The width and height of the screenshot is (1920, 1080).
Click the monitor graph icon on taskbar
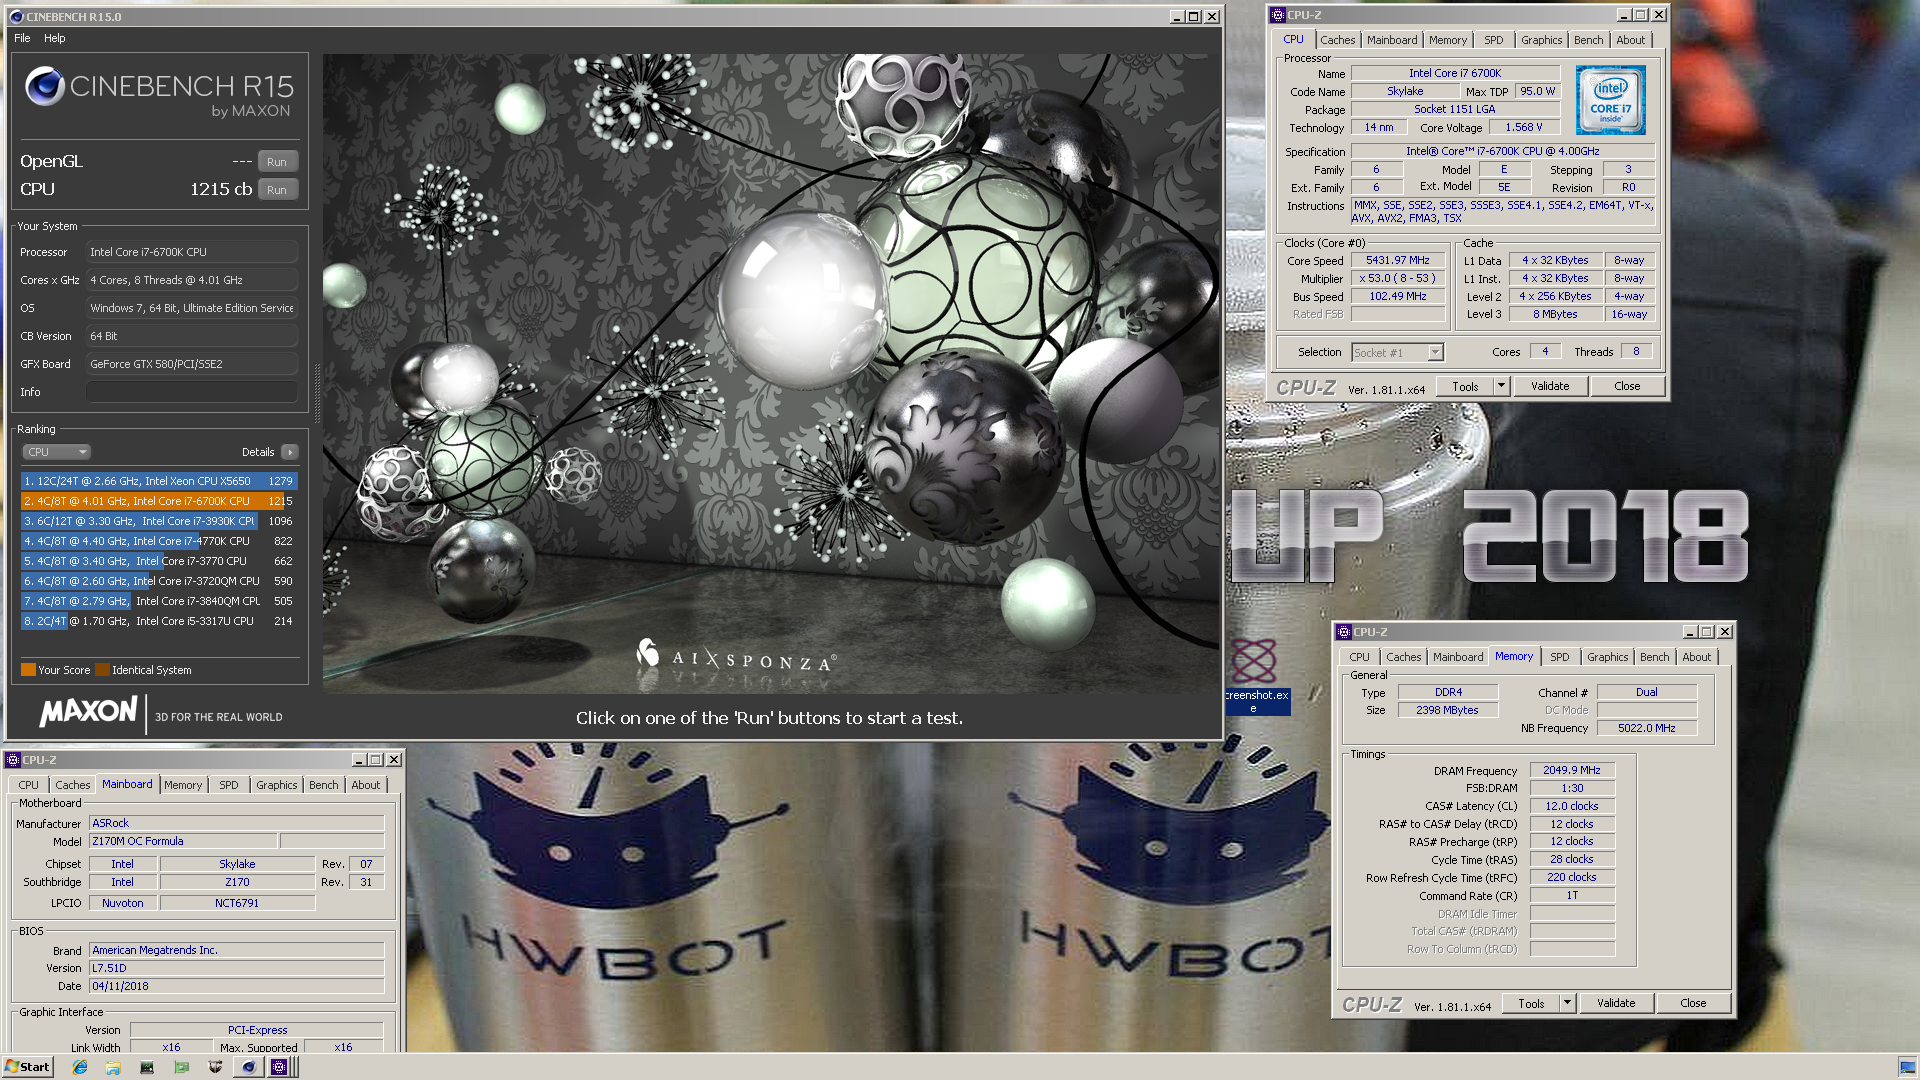click(x=147, y=1067)
